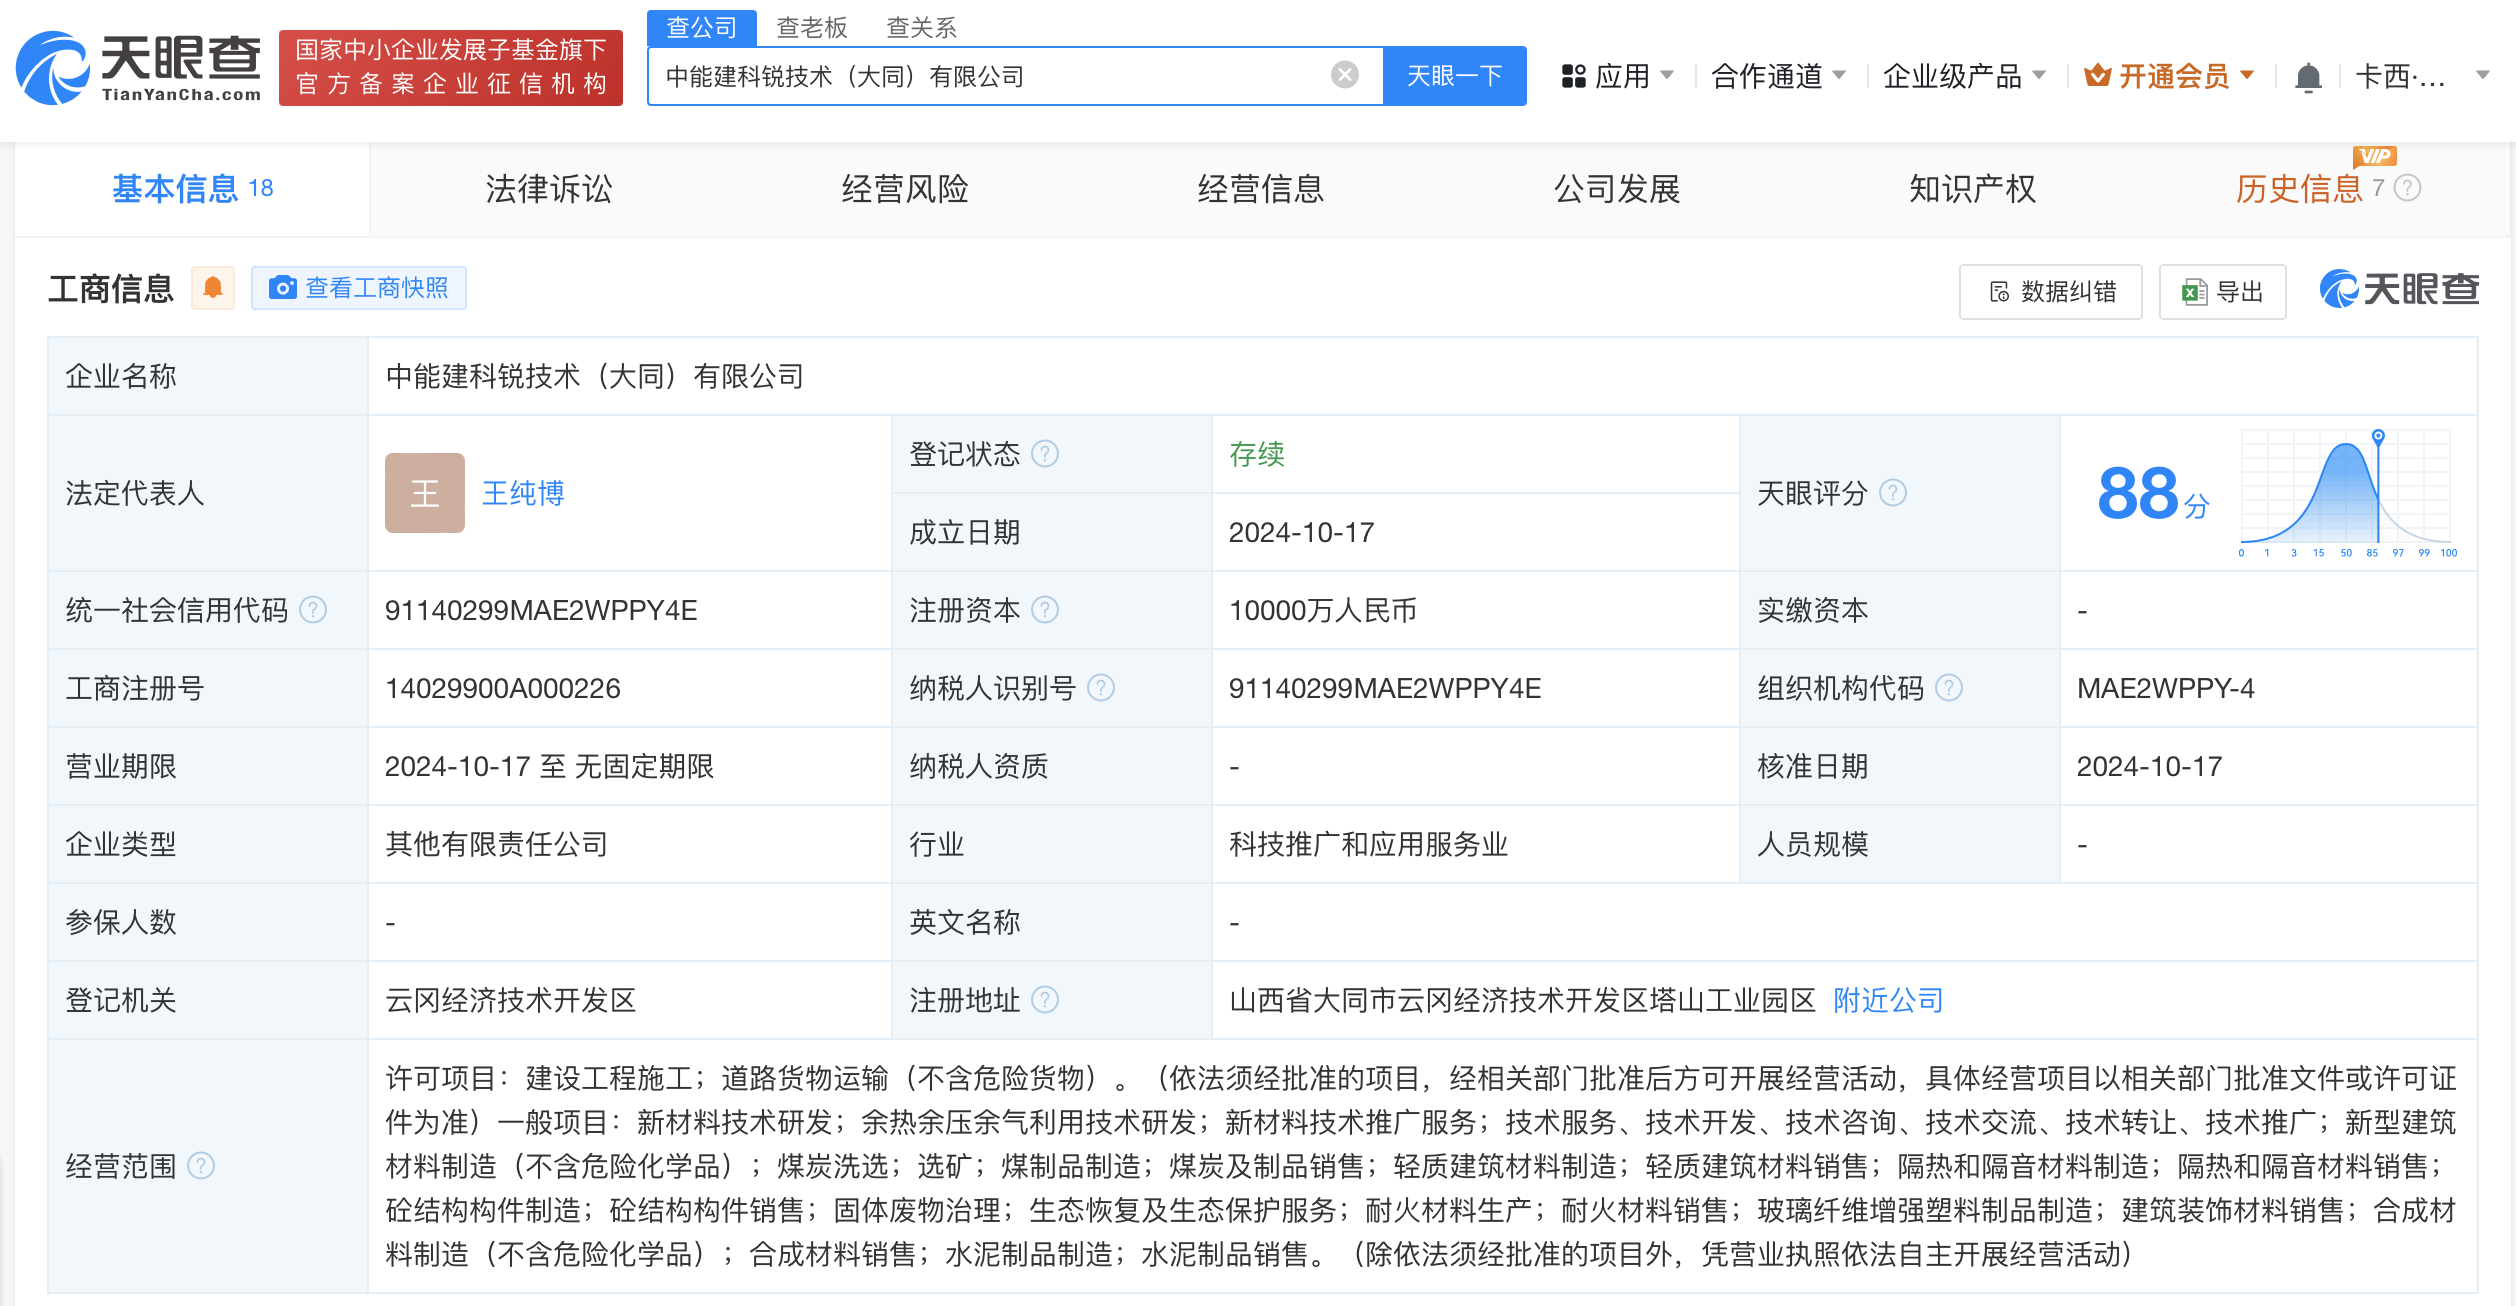
Task: Subscribe using the bell icon next to 工商信息
Action: pyautogui.click(x=213, y=287)
